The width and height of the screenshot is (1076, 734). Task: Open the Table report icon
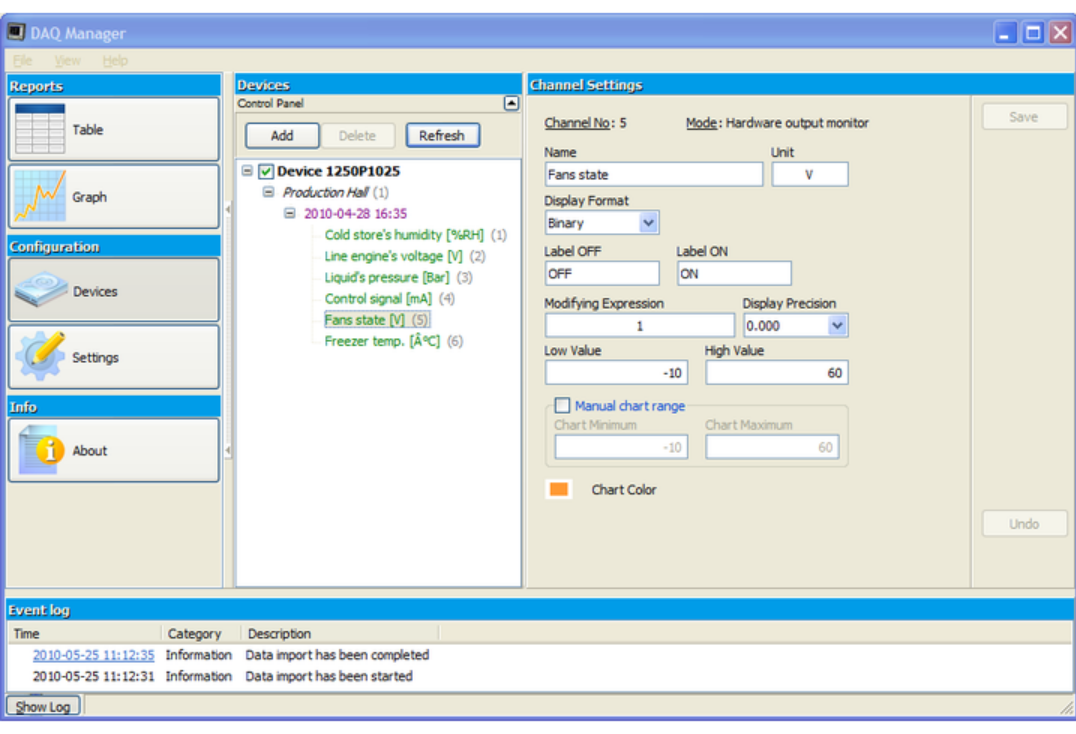tap(40, 129)
